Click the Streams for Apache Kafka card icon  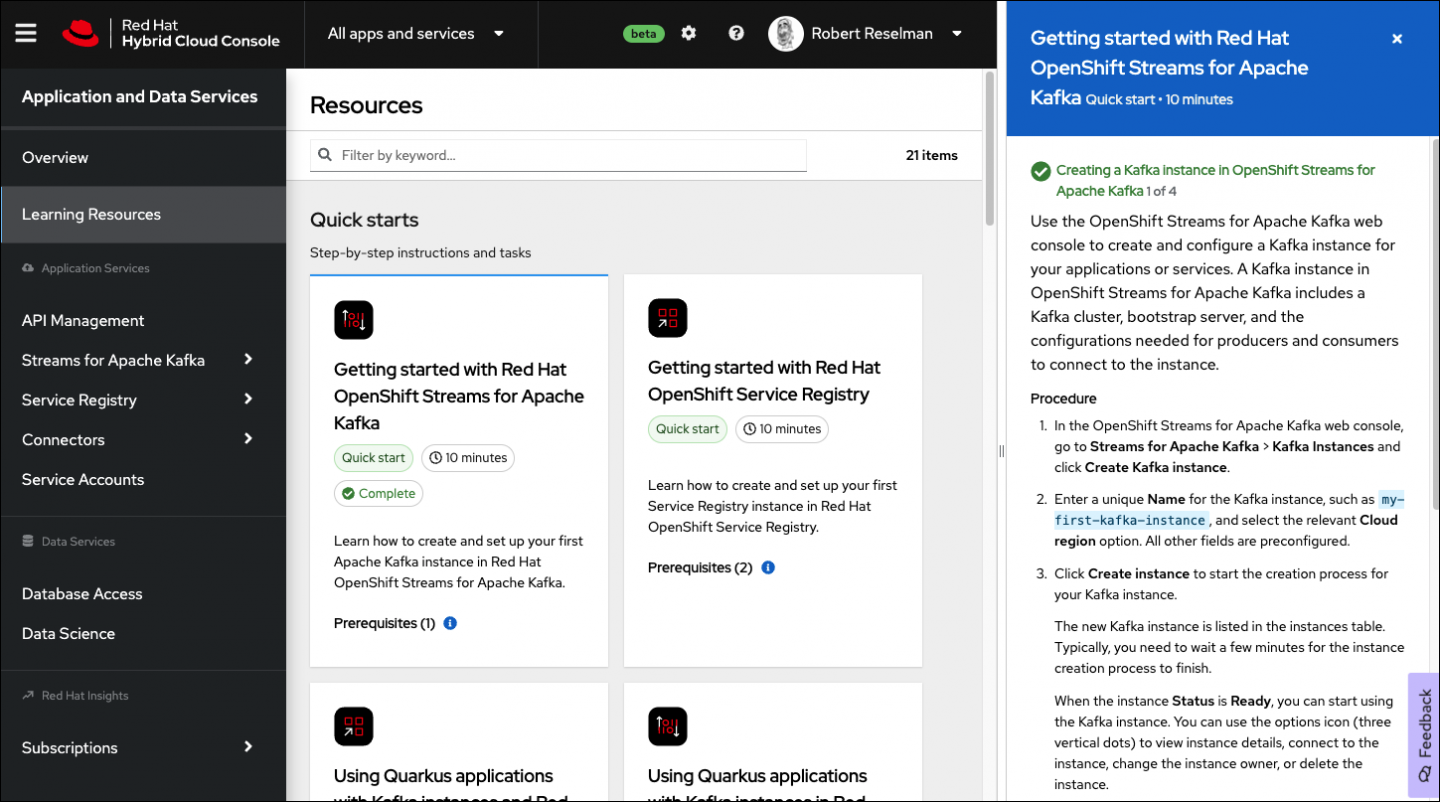click(x=353, y=320)
